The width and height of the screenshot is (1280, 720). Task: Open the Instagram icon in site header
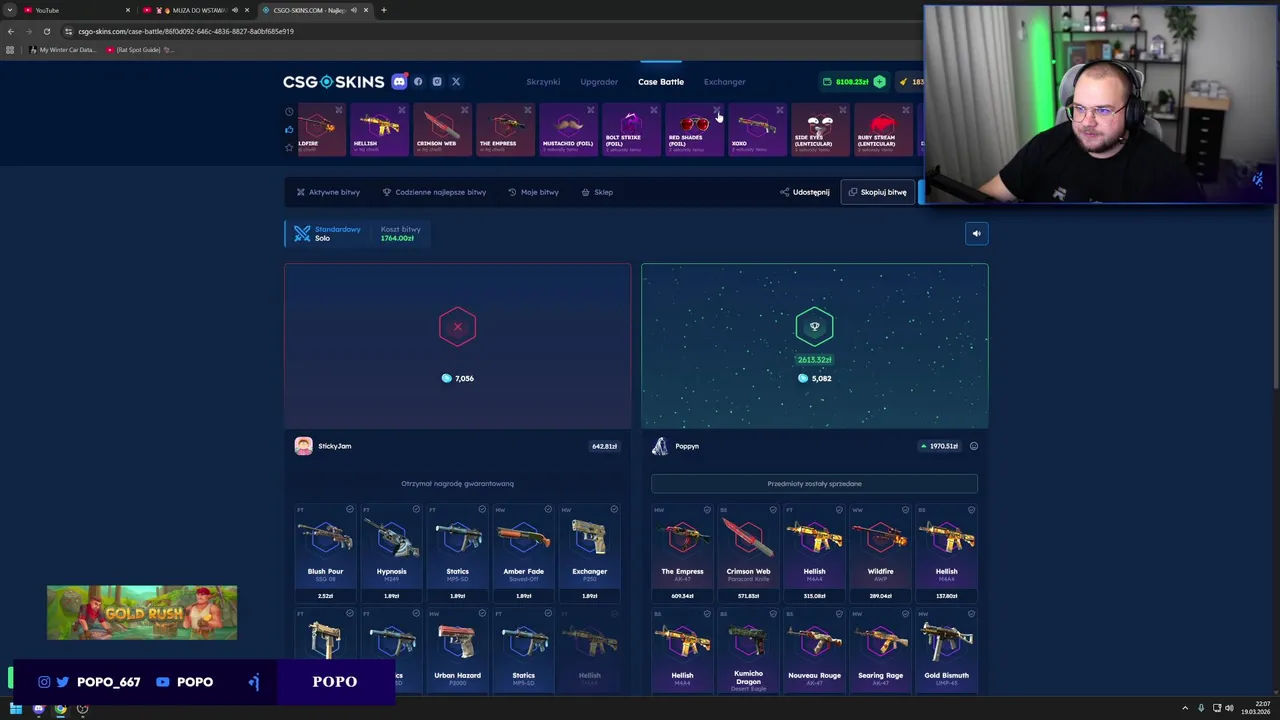[x=437, y=82]
